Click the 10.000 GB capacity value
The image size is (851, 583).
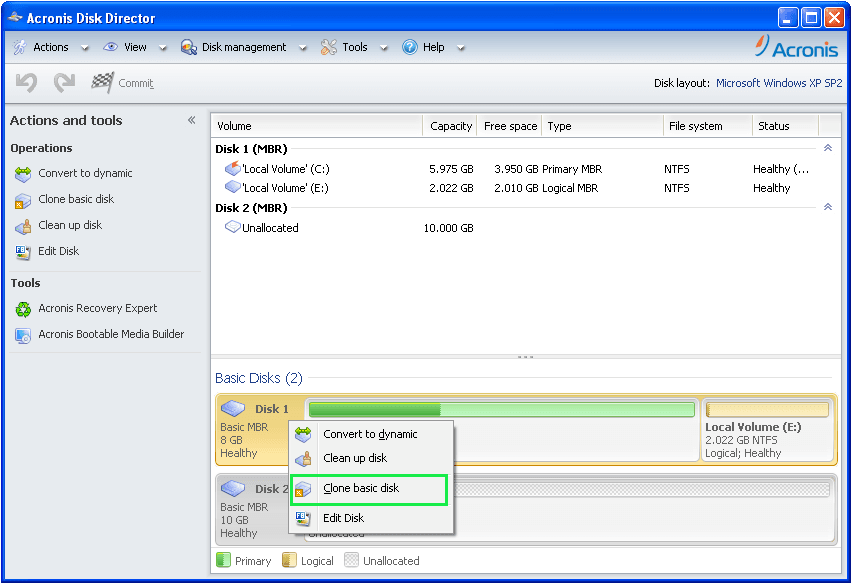point(448,228)
